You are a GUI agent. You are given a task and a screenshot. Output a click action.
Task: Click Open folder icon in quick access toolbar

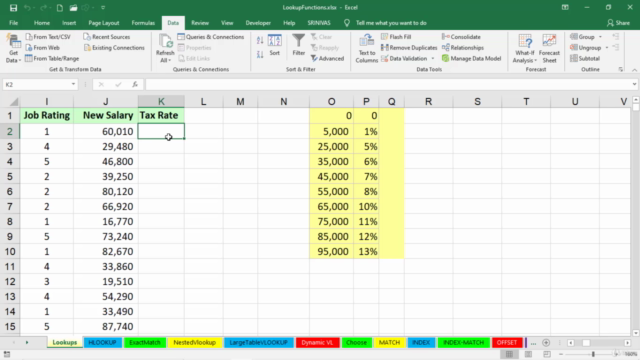pos(73,8)
